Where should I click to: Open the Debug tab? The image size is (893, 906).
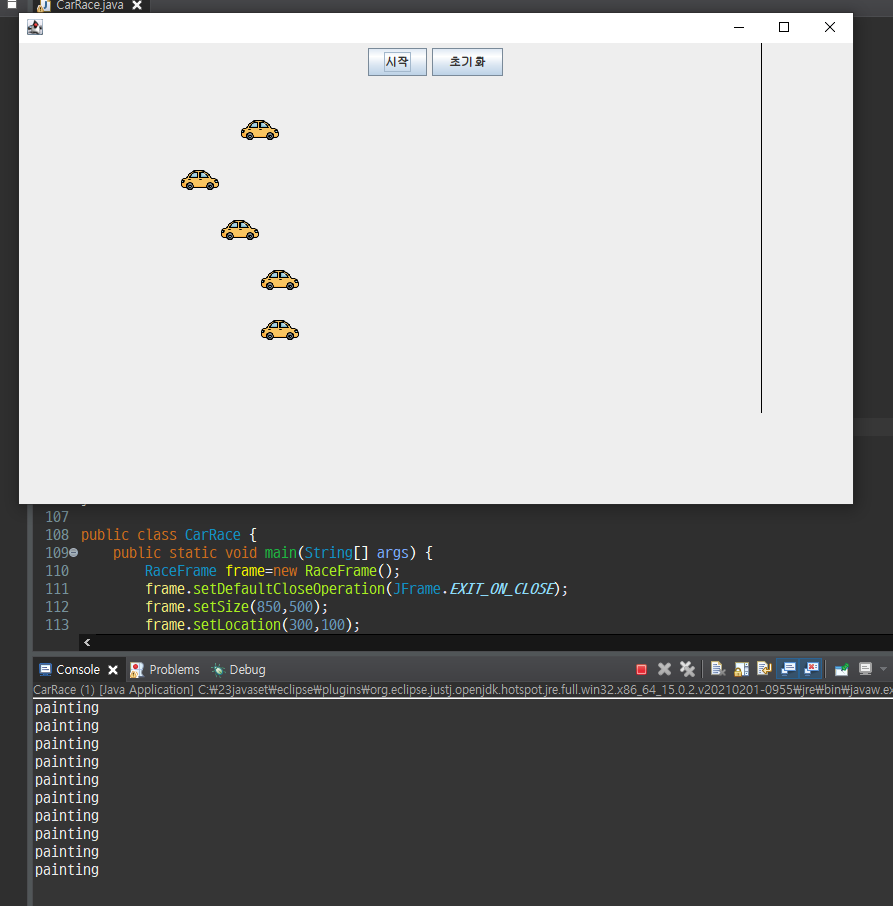pyautogui.click(x=239, y=670)
